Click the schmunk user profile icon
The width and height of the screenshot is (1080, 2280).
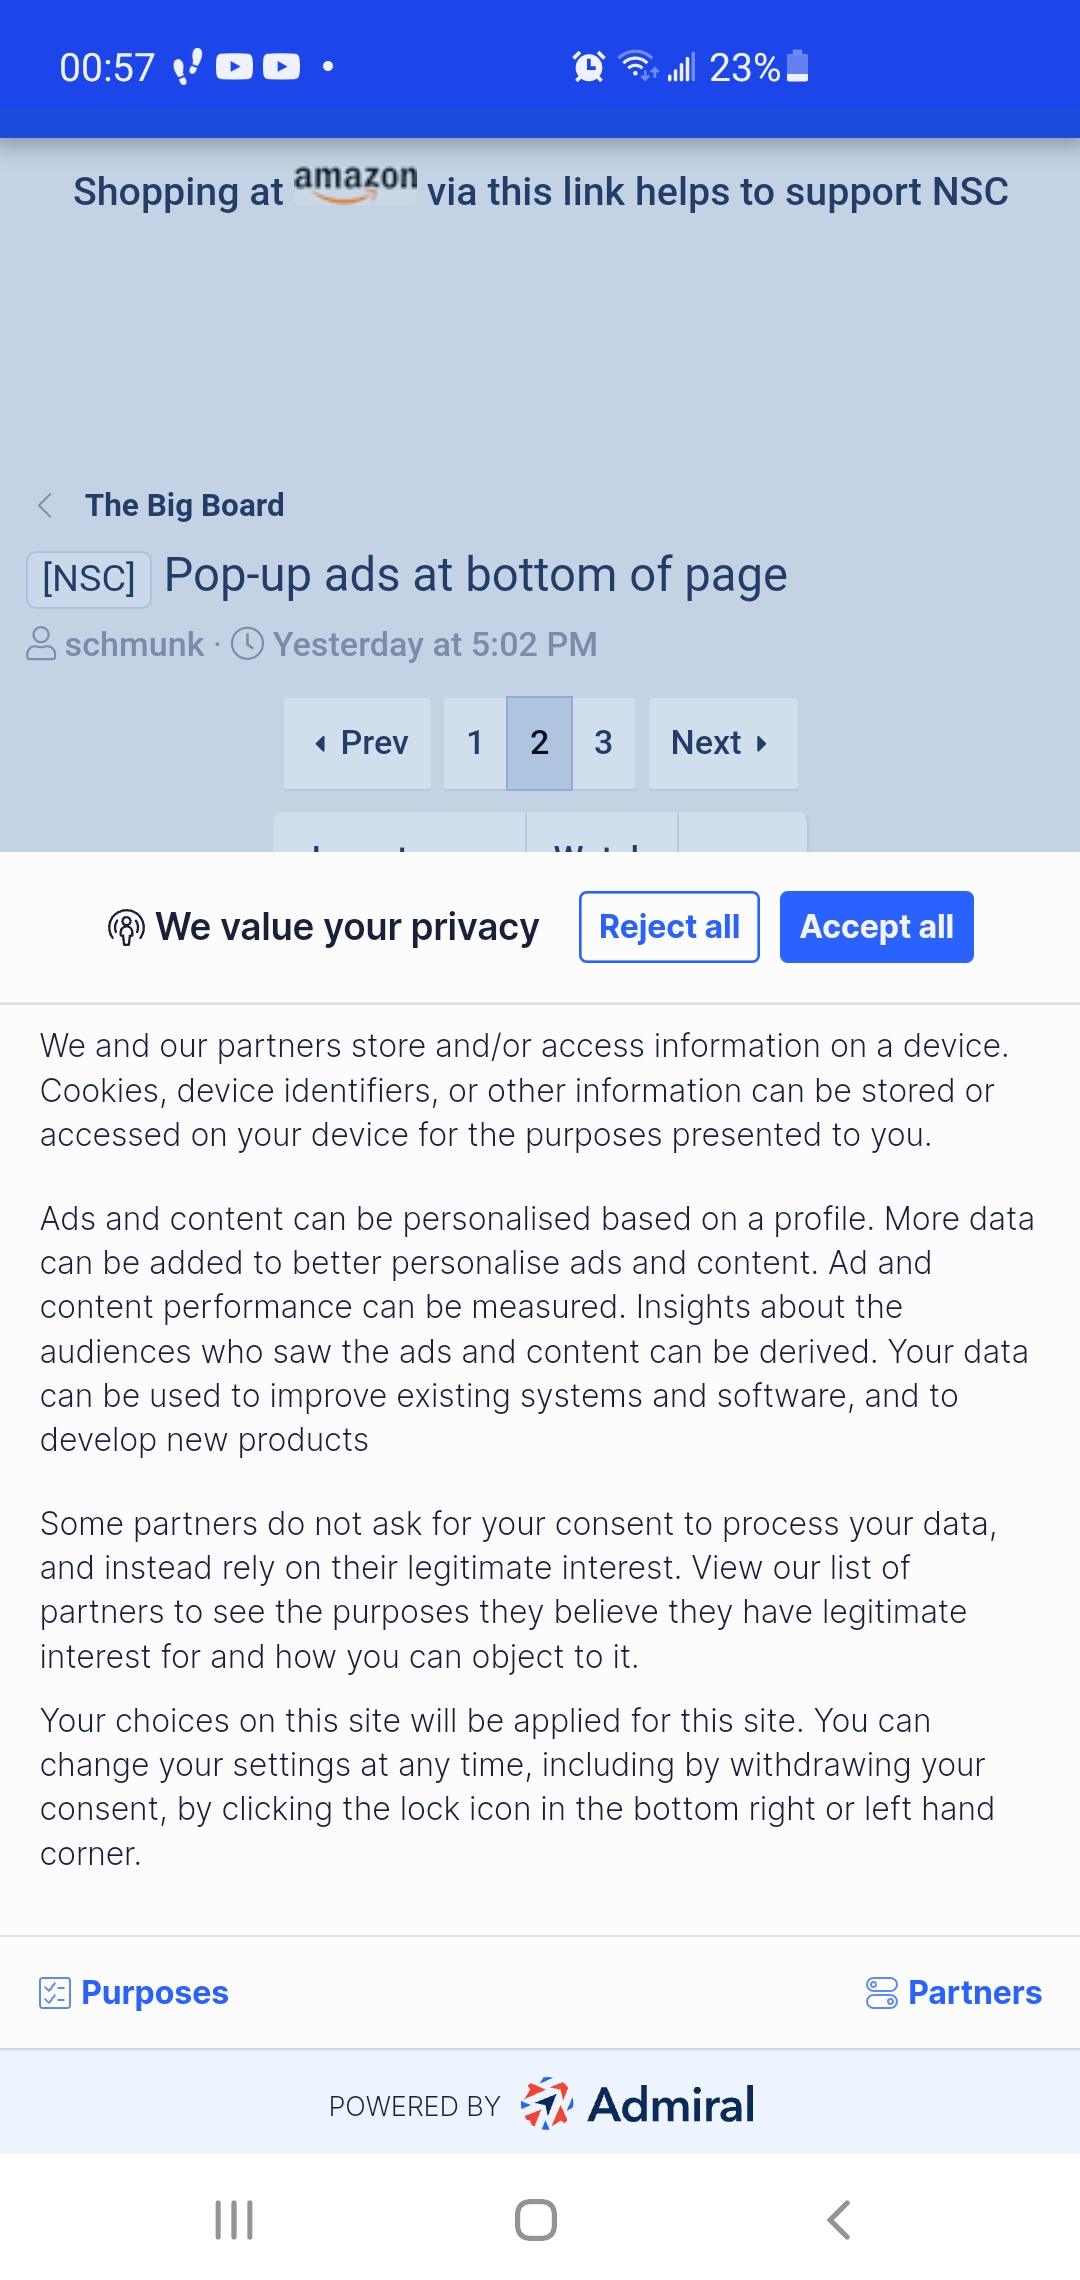click(41, 644)
